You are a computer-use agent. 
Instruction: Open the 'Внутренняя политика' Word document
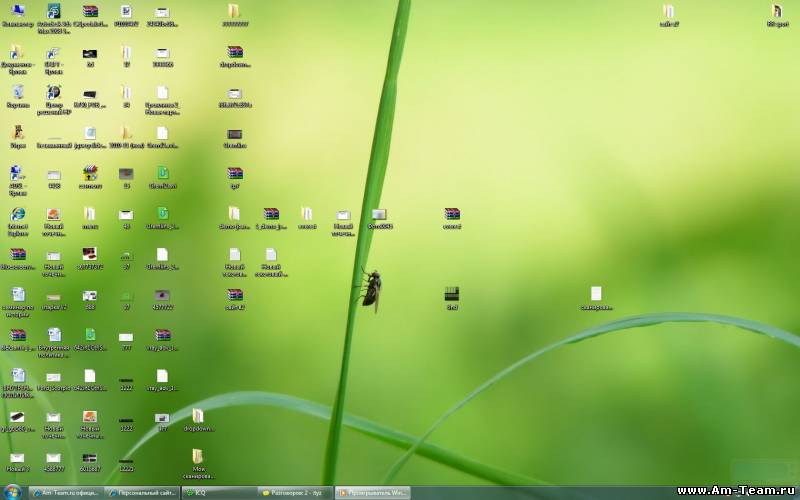pos(54,342)
